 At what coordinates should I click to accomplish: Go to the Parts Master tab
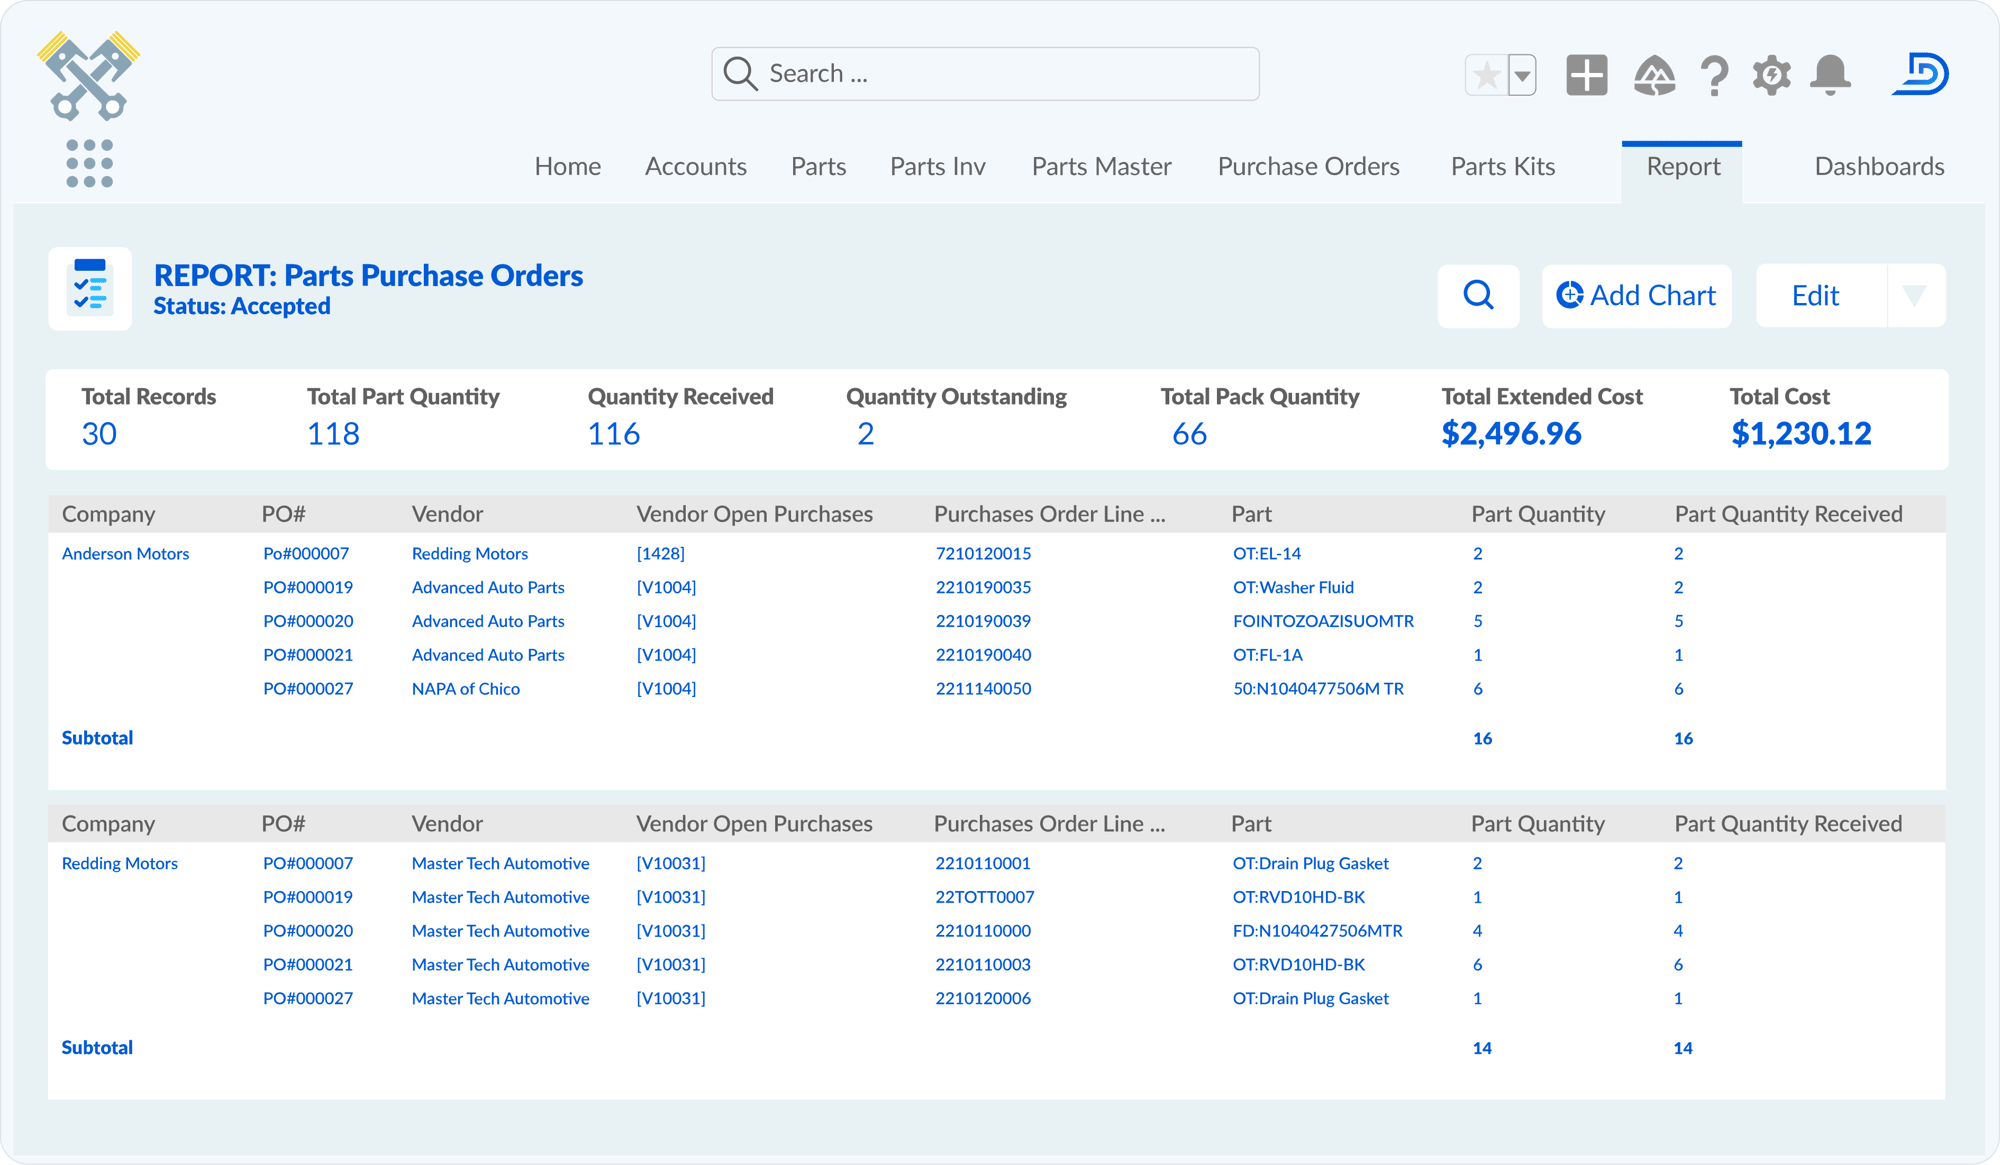tap(1101, 166)
